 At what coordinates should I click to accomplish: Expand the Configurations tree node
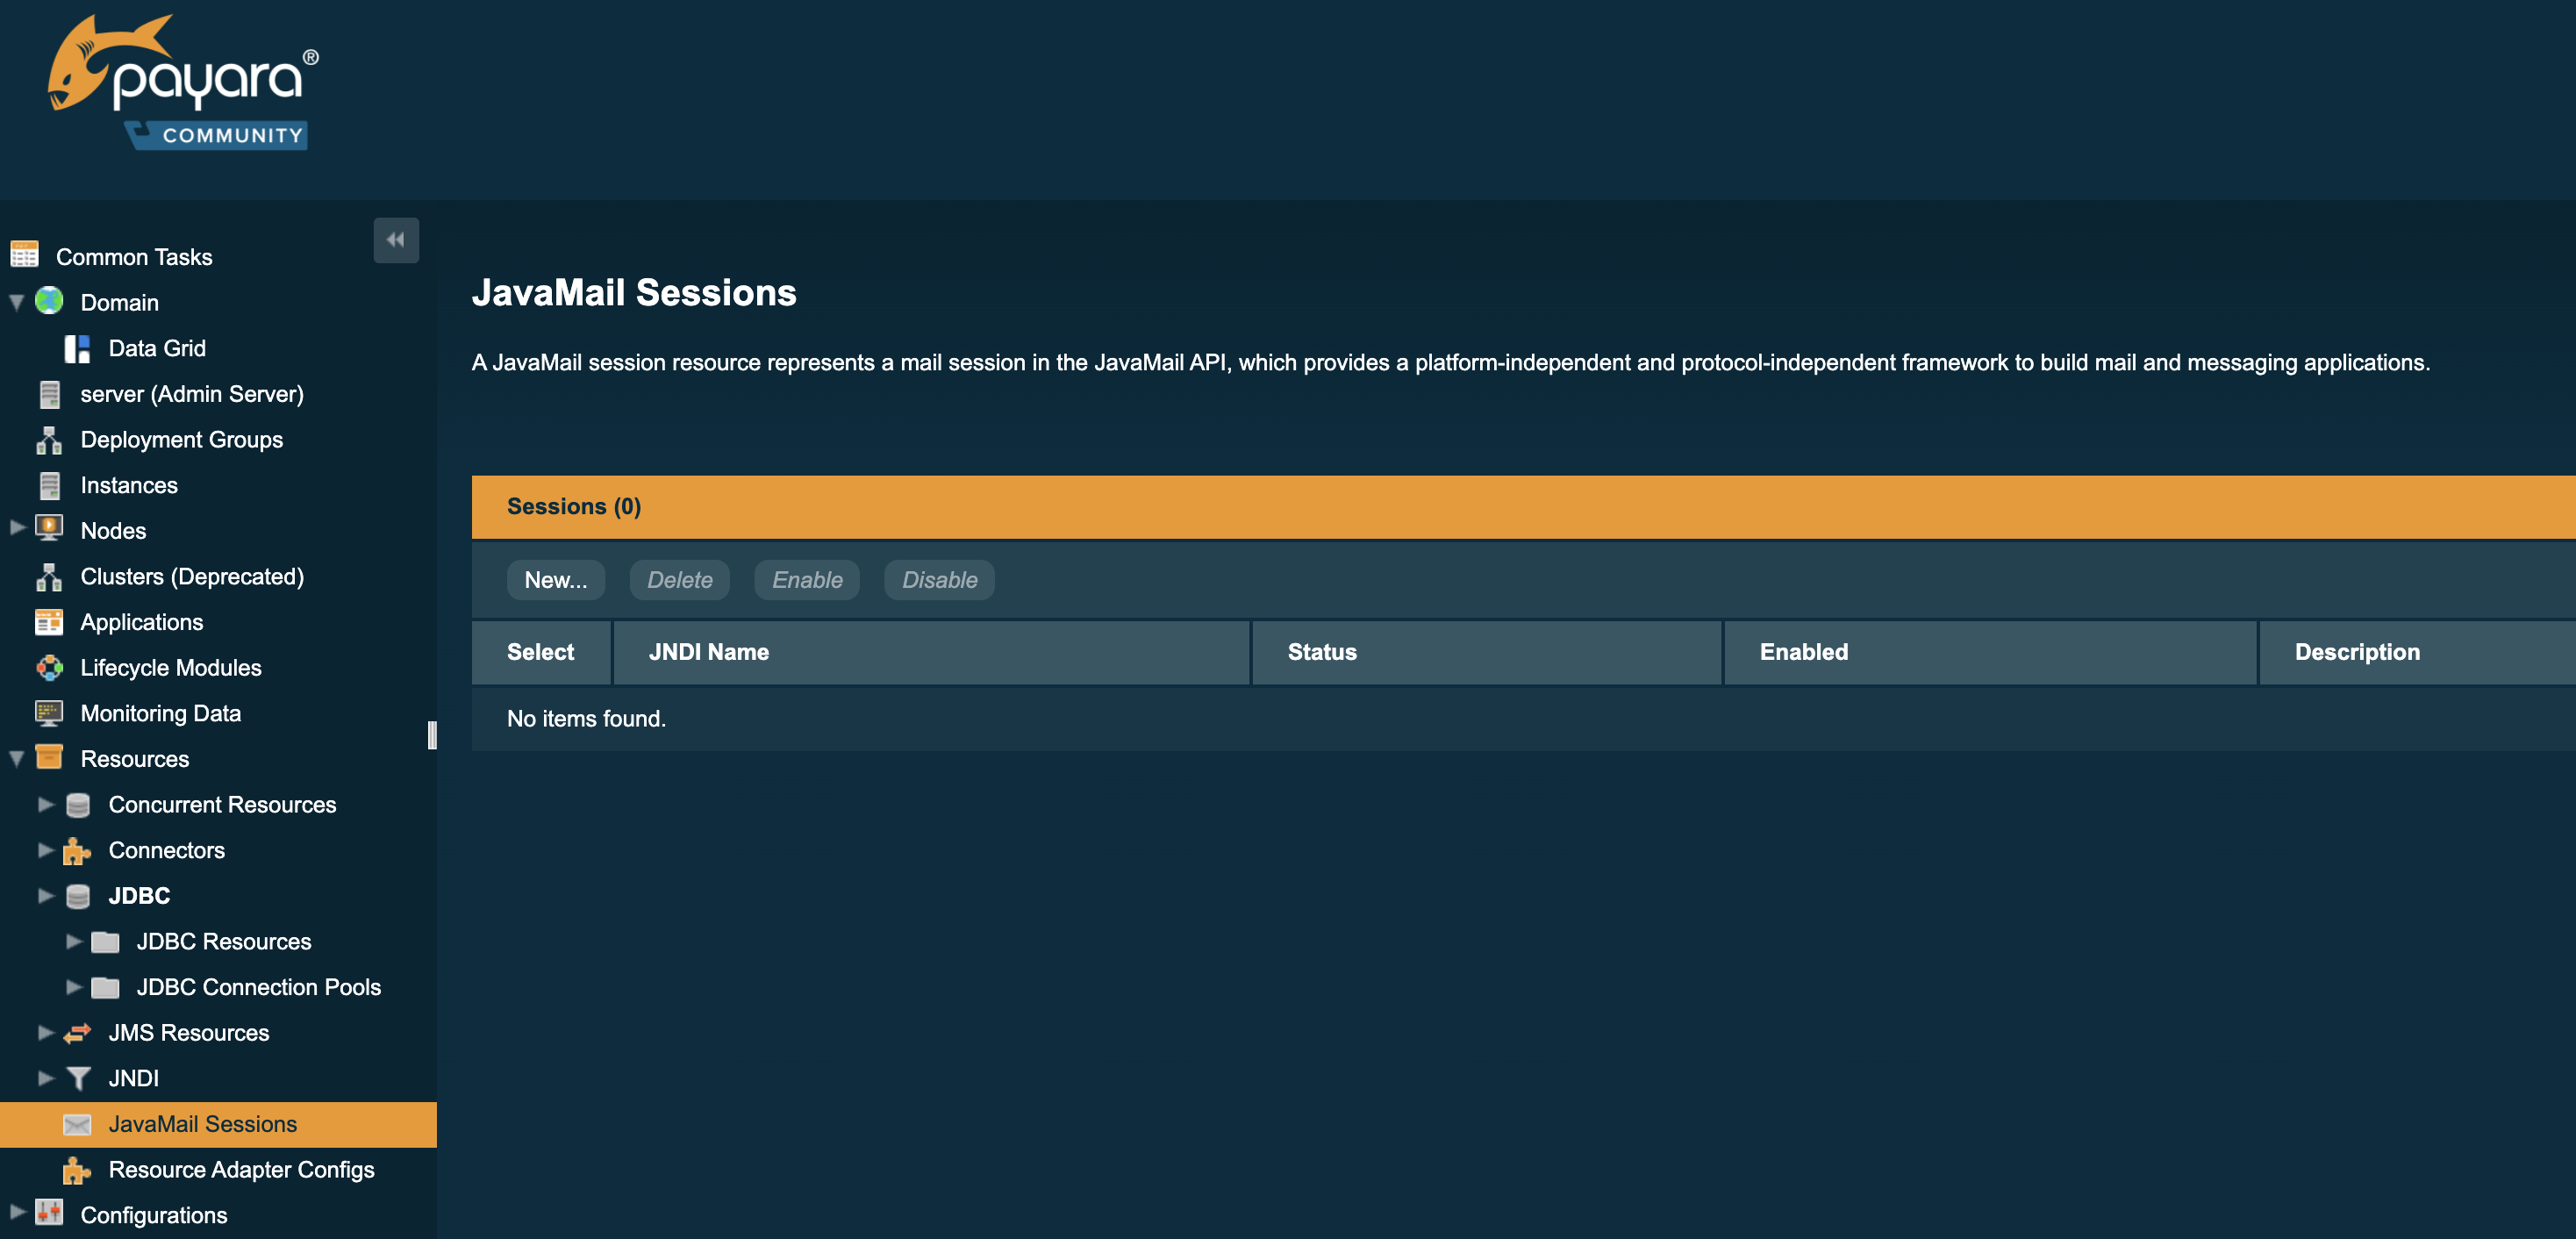pos(17,1212)
